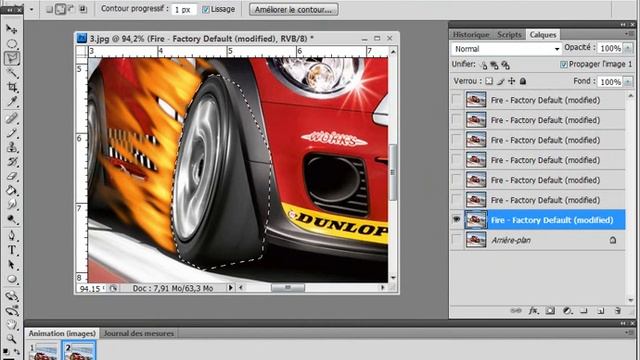The height and width of the screenshot is (360, 640).
Task: Open the tool preset picker dropdown
Action: click(31, 9)
